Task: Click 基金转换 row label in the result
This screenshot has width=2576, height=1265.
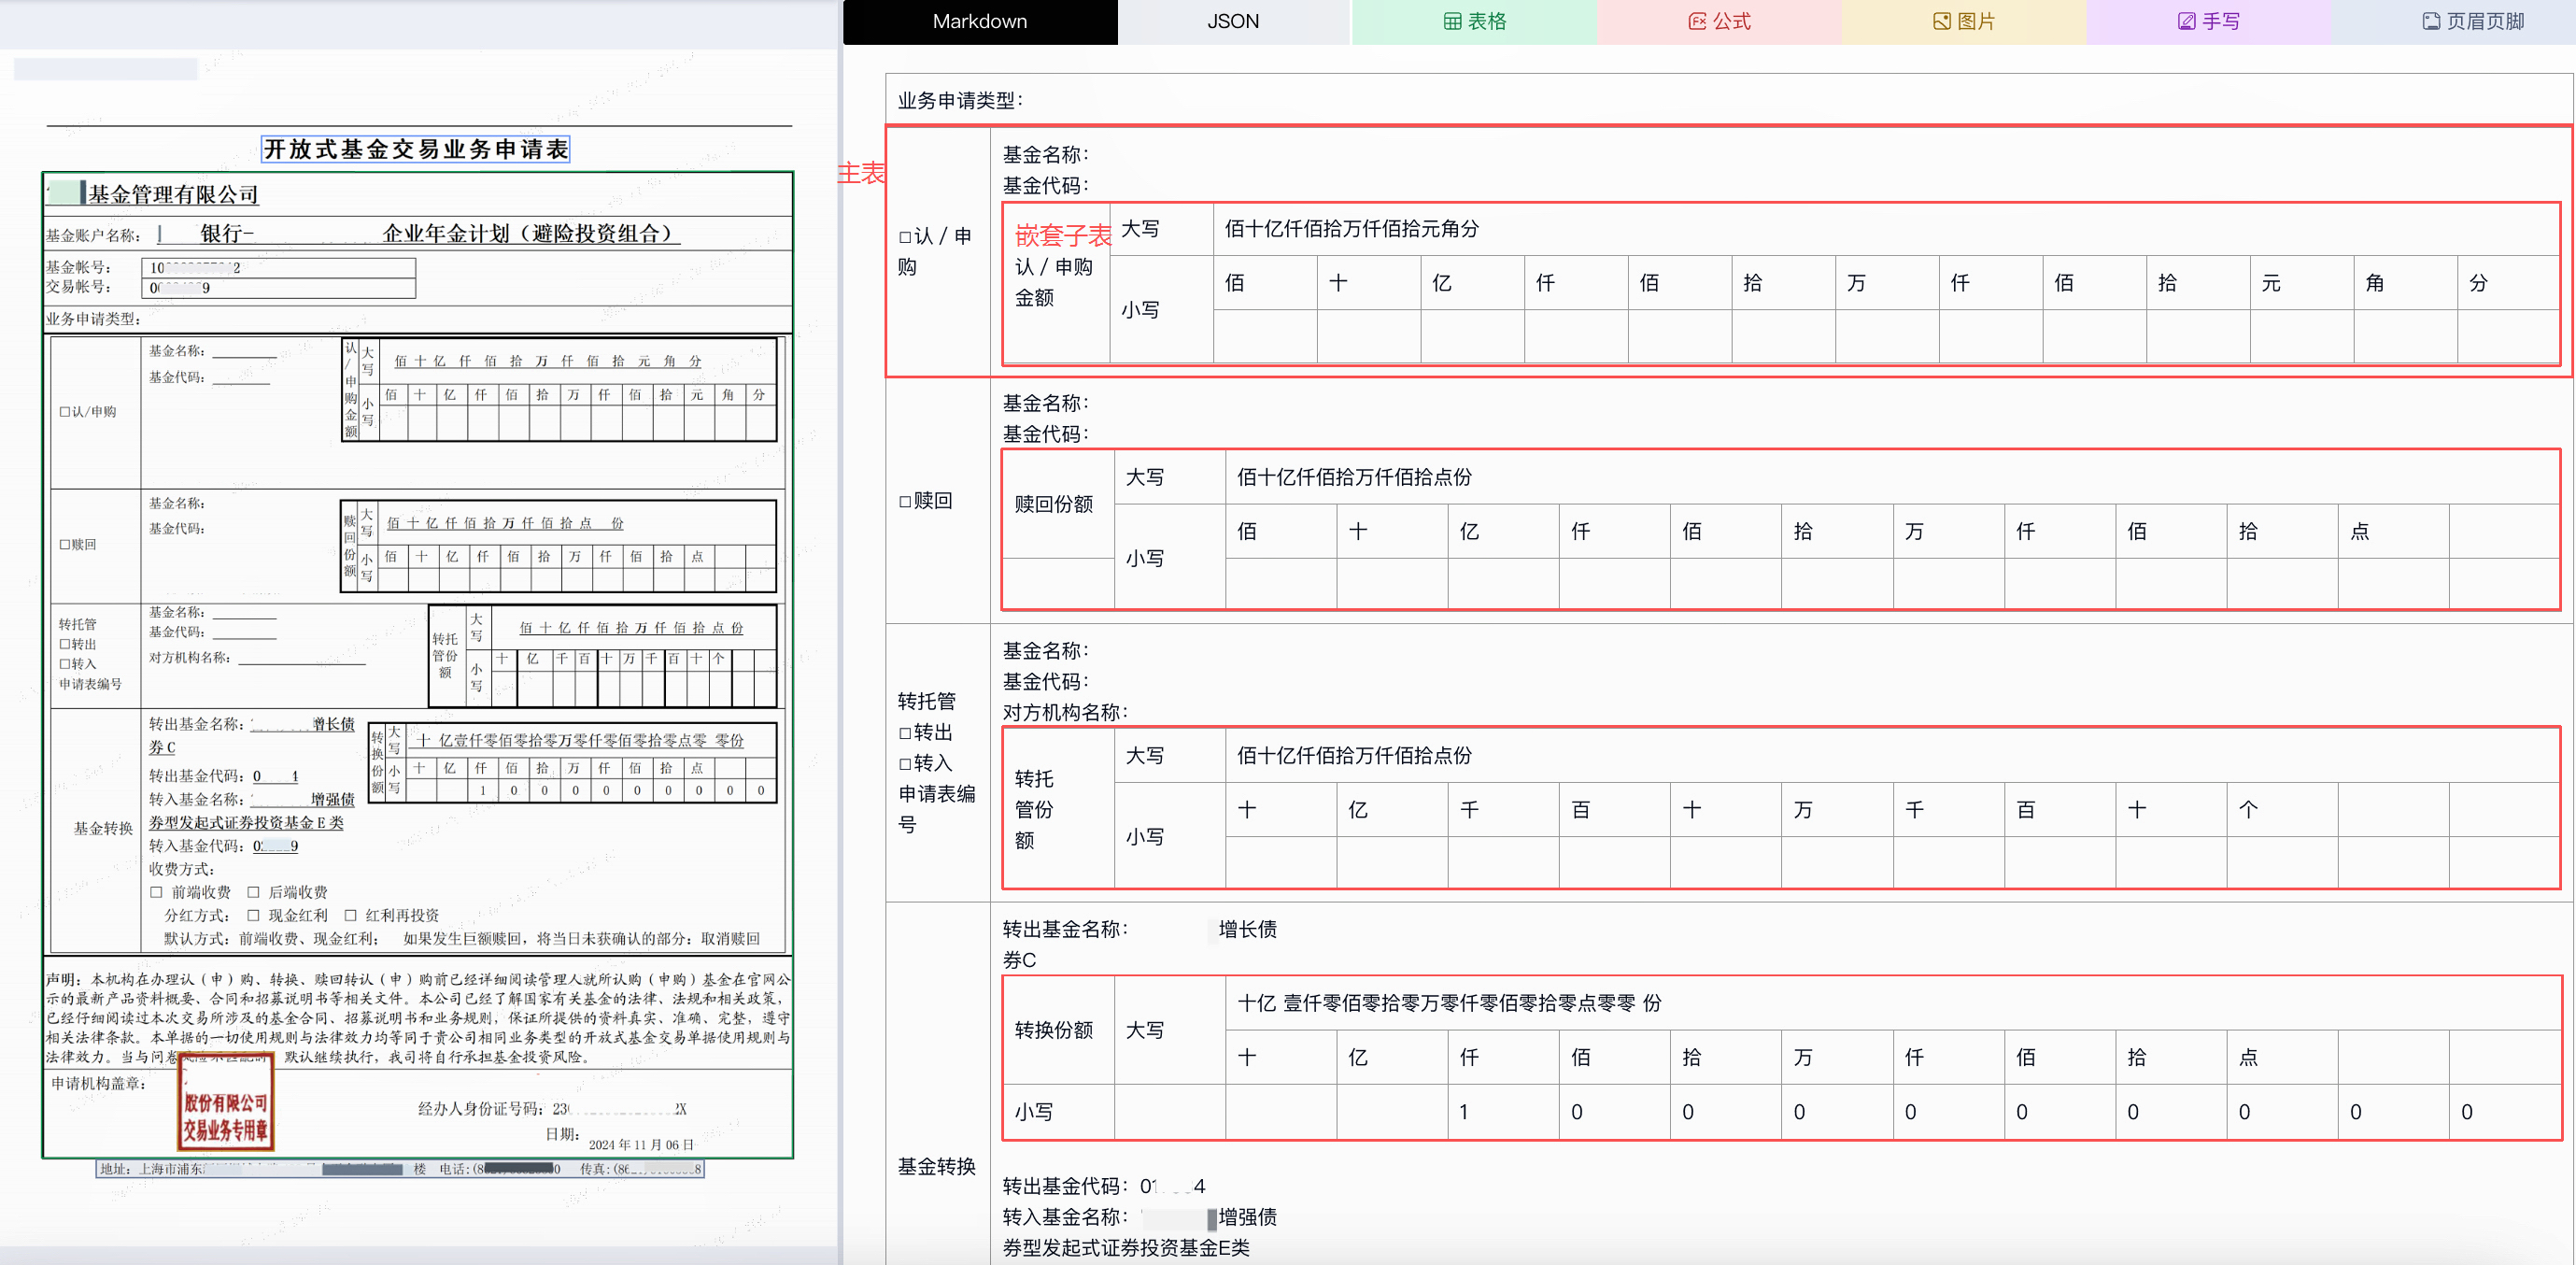Action: click(x=936, y=1166)
